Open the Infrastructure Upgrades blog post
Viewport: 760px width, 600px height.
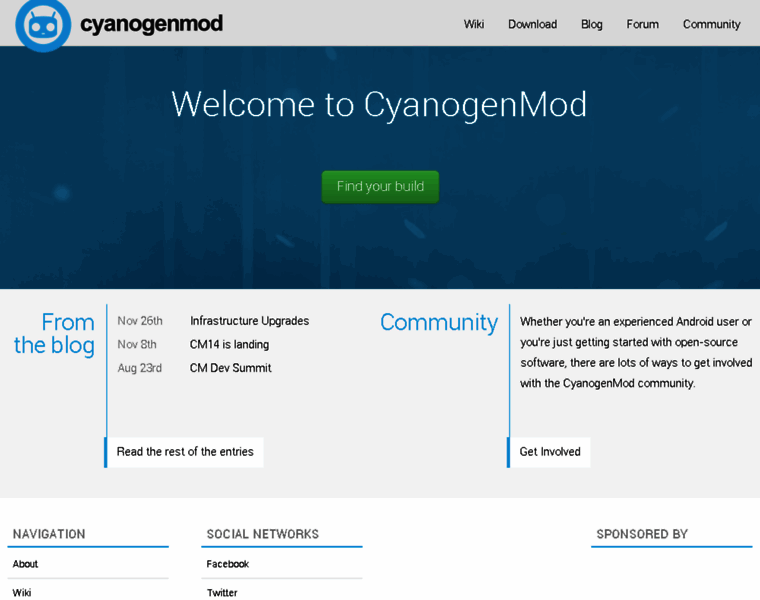[249, 321]
